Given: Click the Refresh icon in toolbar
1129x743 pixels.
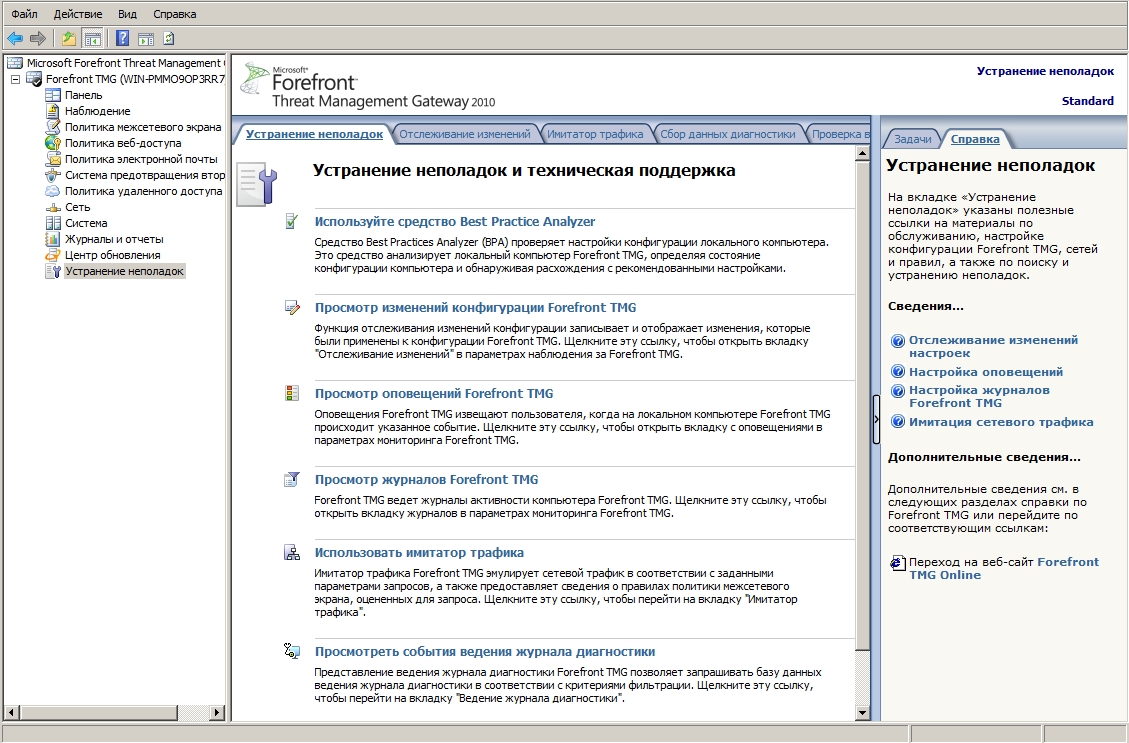Looking at the screenshot, I should coord(168,38).
